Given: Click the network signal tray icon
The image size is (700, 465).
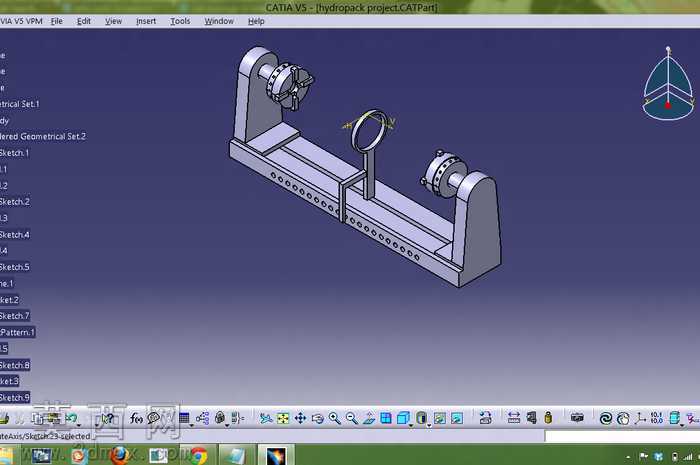Looking at the screenshot, I should (688, 457).
